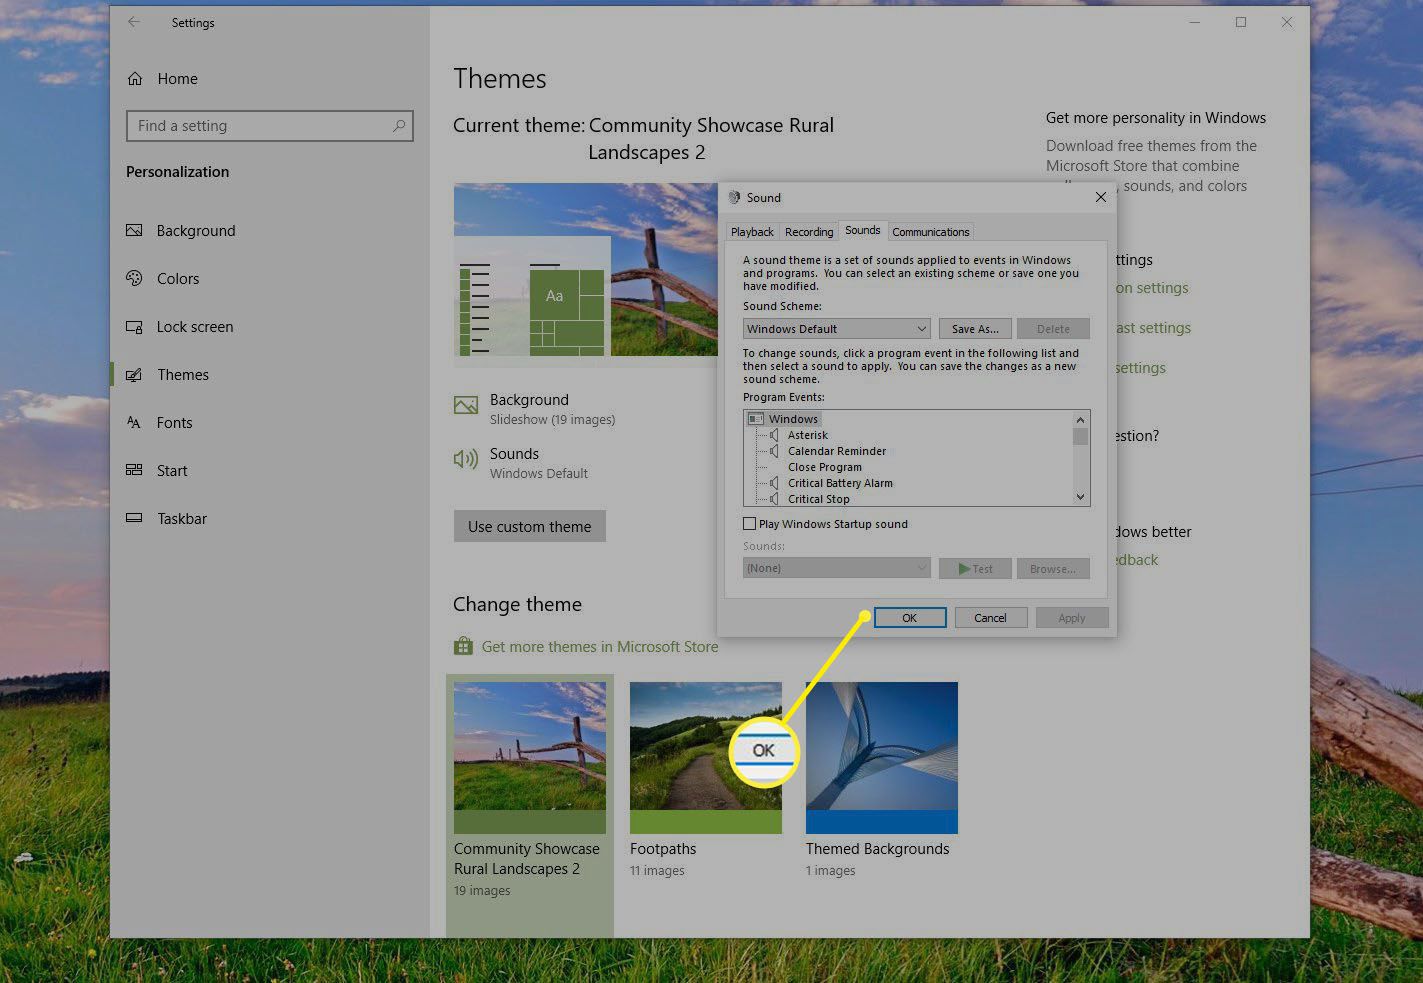Click the Colors palette icon in sidebar
Image resolution: width=1423 pixels, height=983 pixels.
click(x=134, y=279)
